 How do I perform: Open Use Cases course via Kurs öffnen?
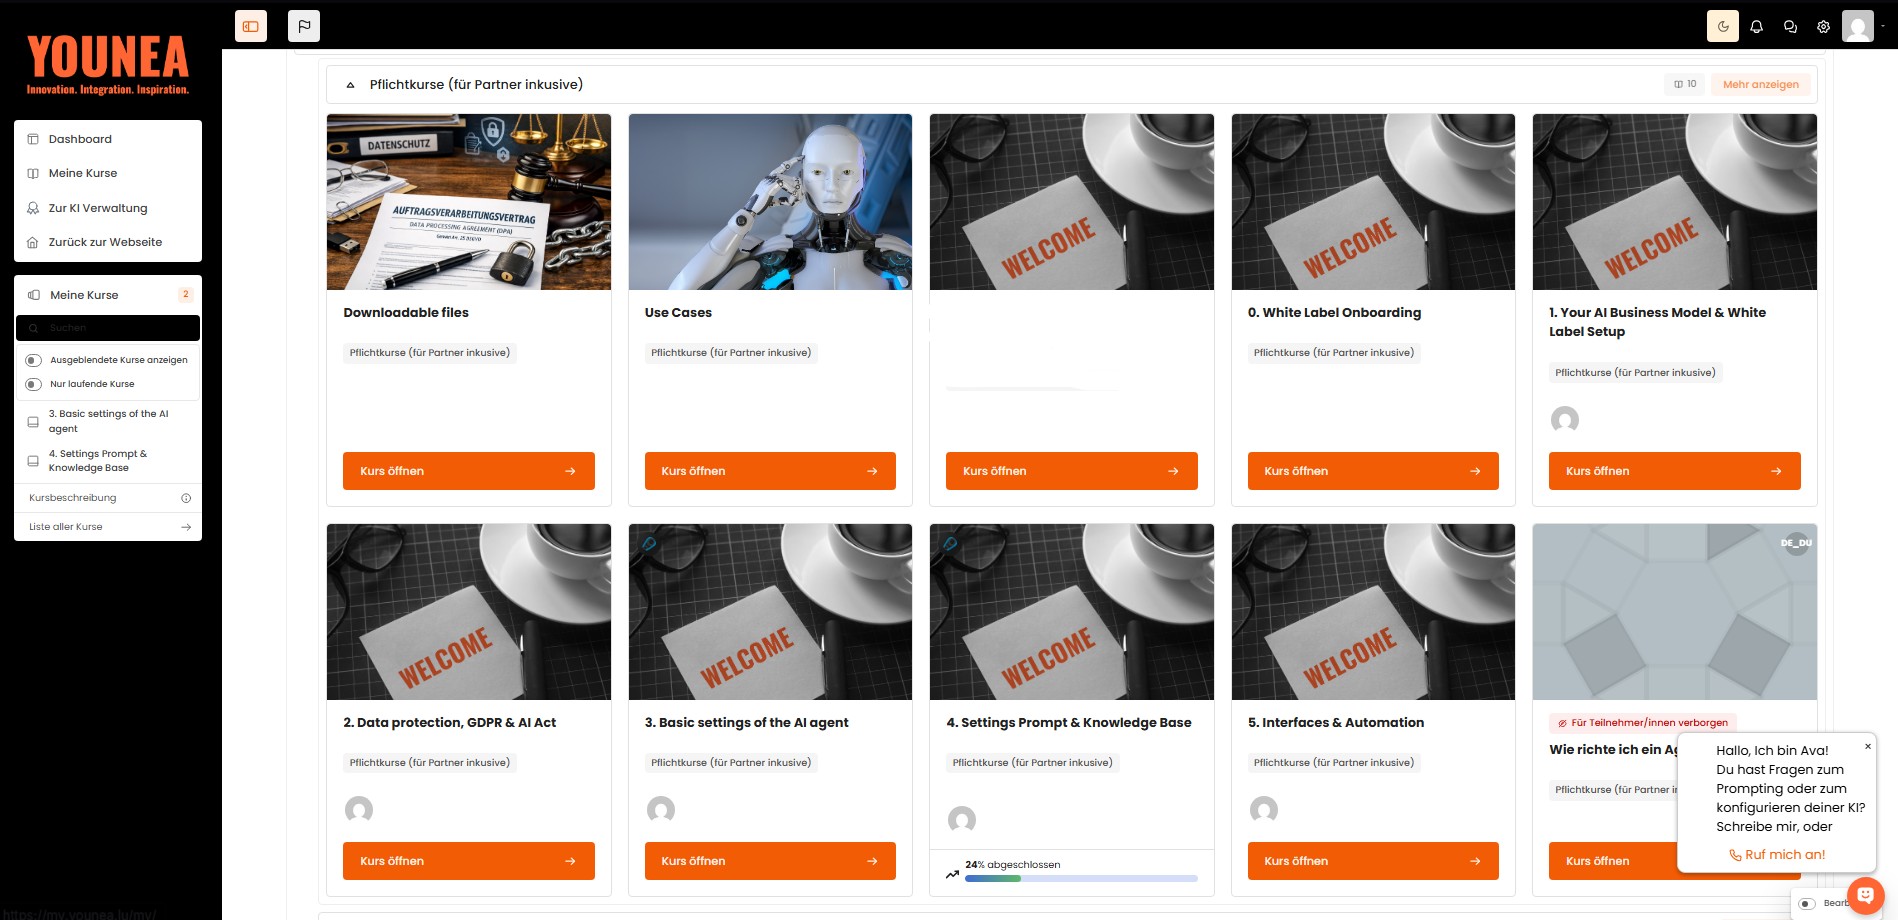[x=770, y=471]
